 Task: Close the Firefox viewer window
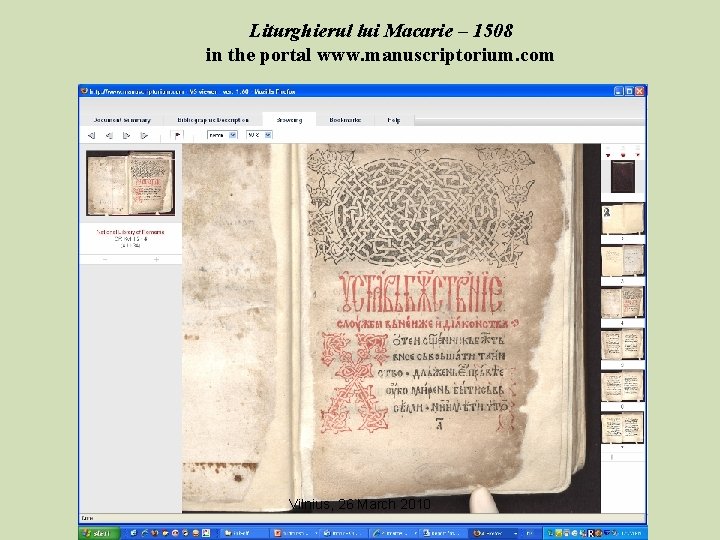(640, 91)
